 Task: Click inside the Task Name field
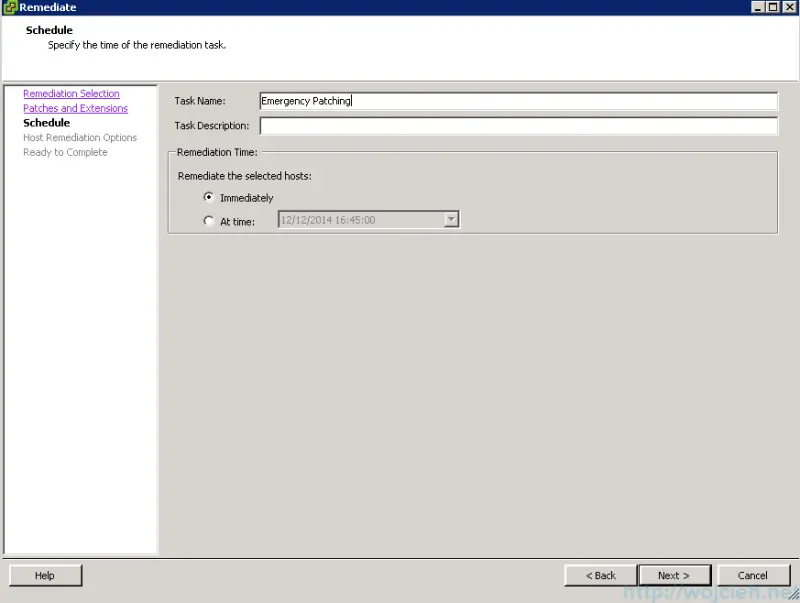tap(500, 101)
